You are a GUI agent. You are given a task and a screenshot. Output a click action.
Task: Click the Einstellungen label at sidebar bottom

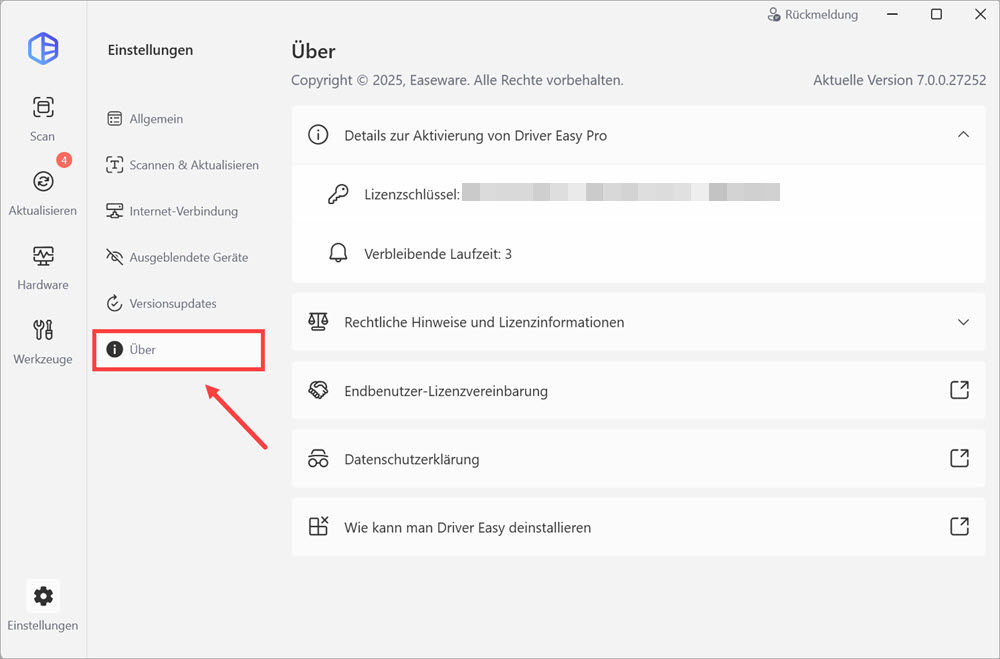[43, 625]
